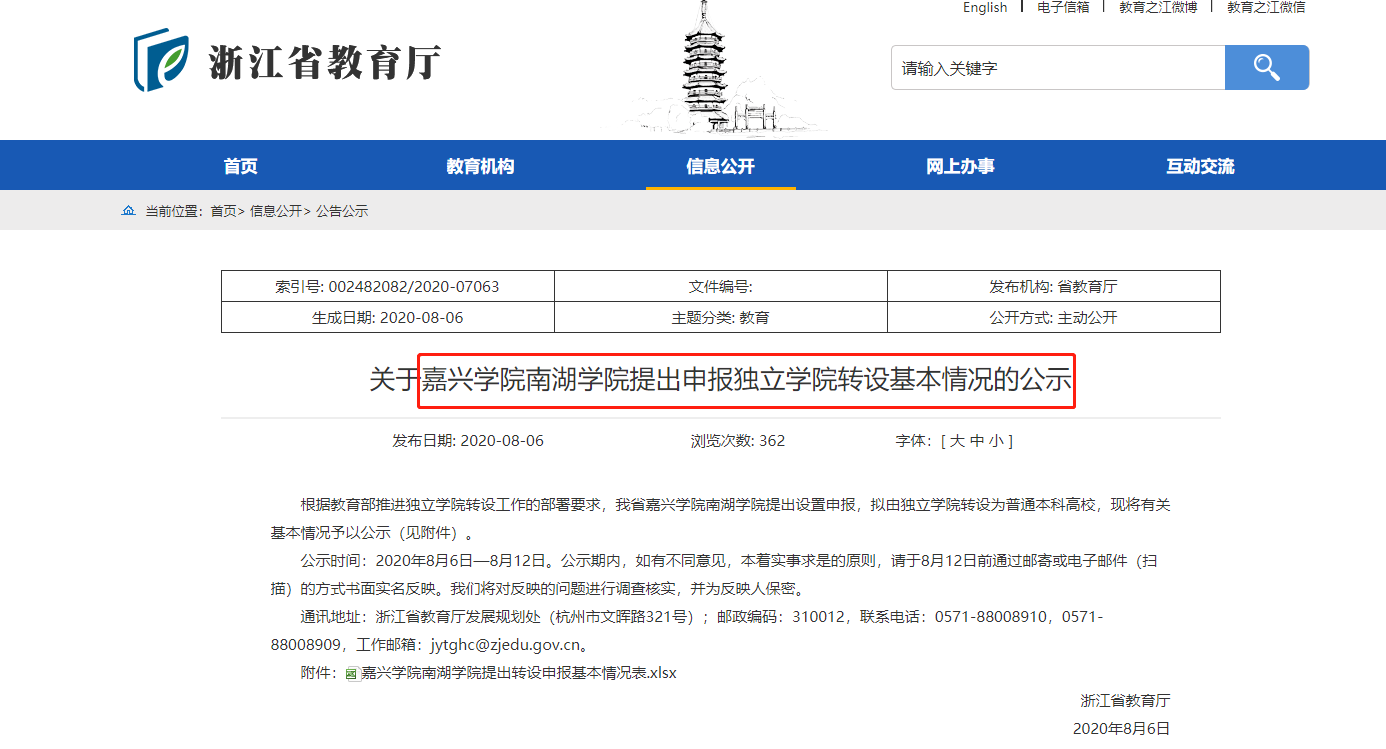This screenshot has width=1386, height=749.
Task: Open the 电子信箱 link
Action: point(1063,8)
